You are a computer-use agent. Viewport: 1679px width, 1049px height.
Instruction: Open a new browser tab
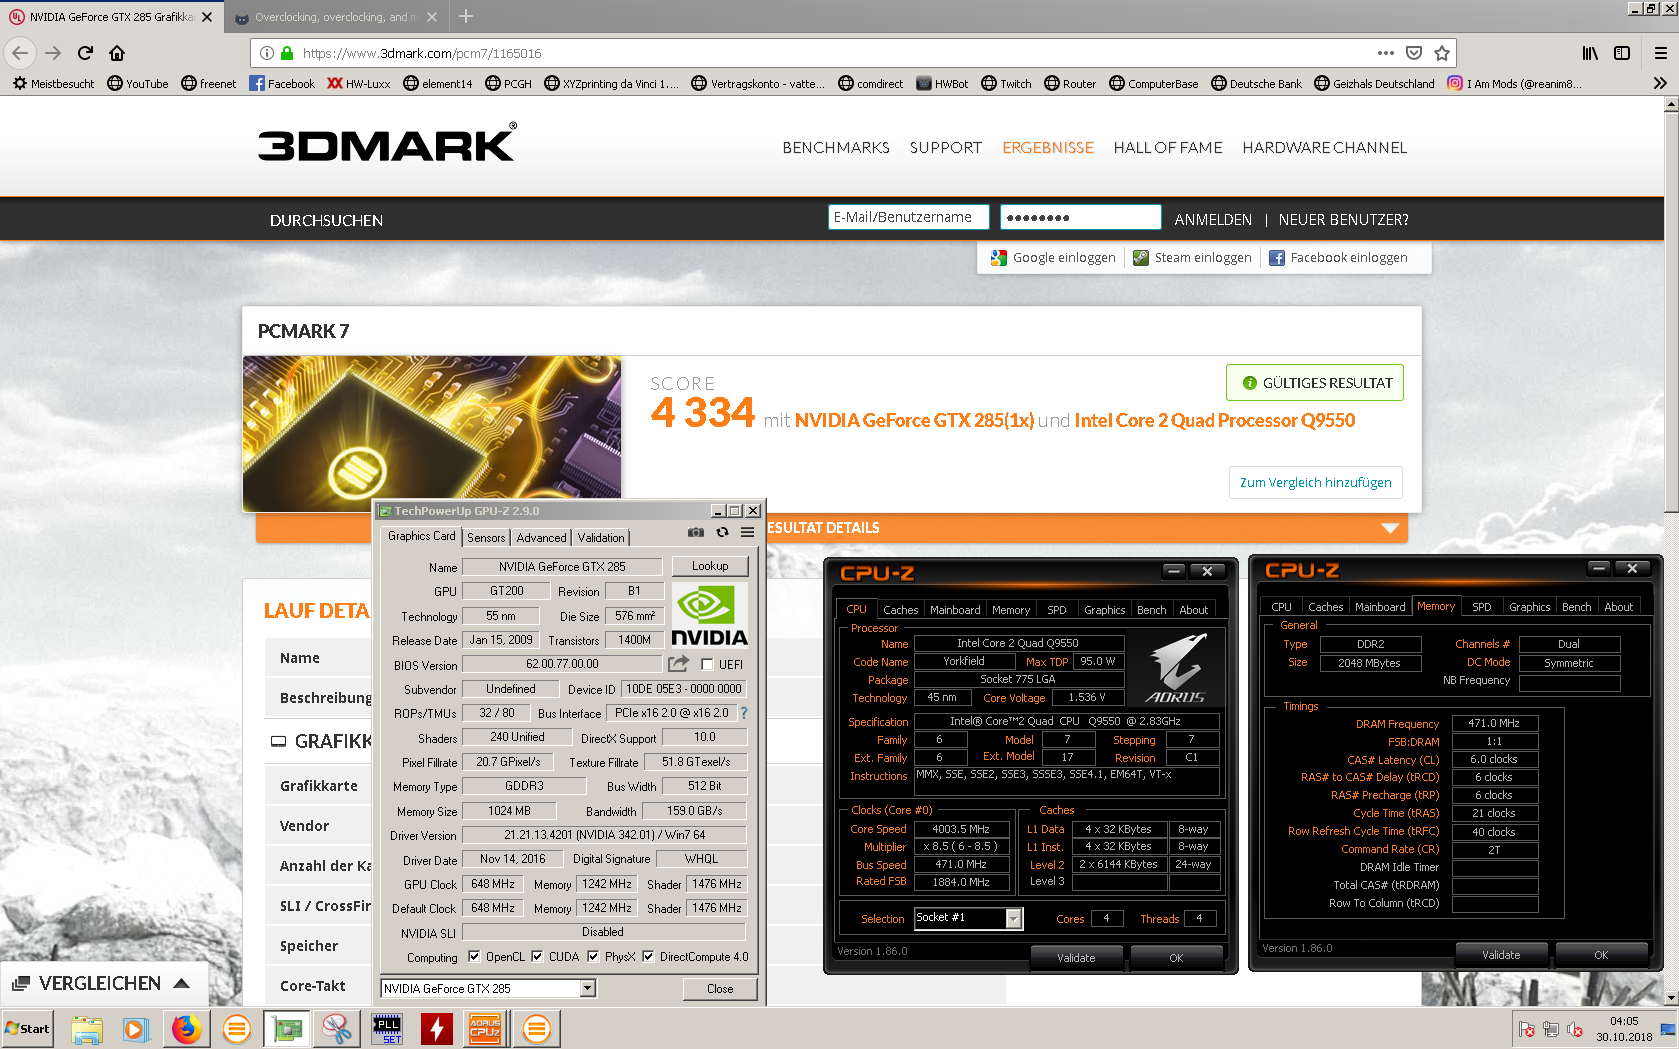pyautogui.click(x=466, y=16)
